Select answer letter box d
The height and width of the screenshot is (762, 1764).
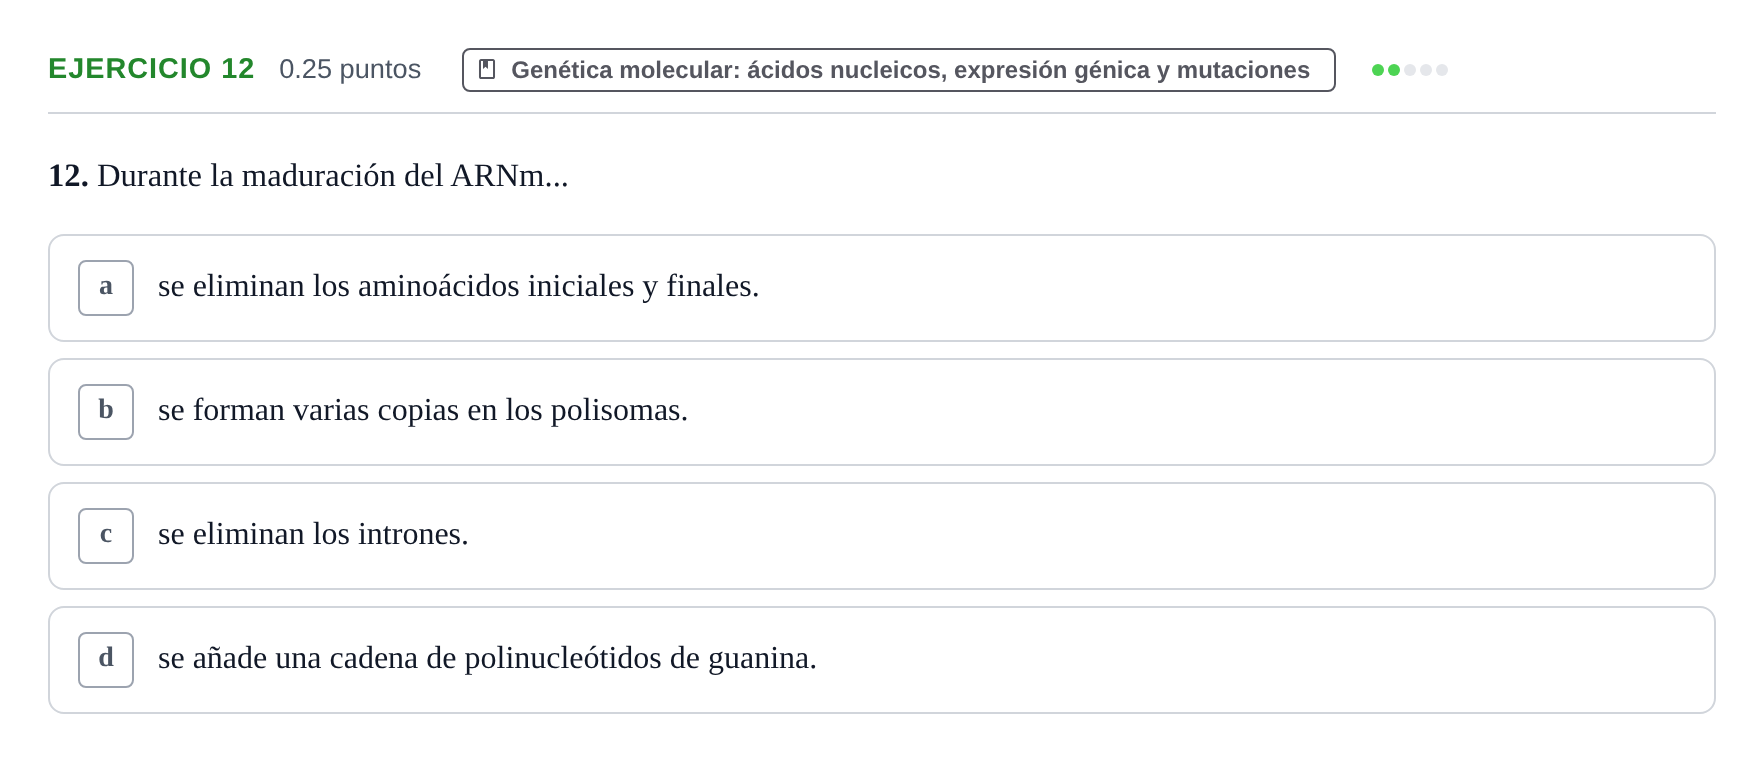point(106,660)
